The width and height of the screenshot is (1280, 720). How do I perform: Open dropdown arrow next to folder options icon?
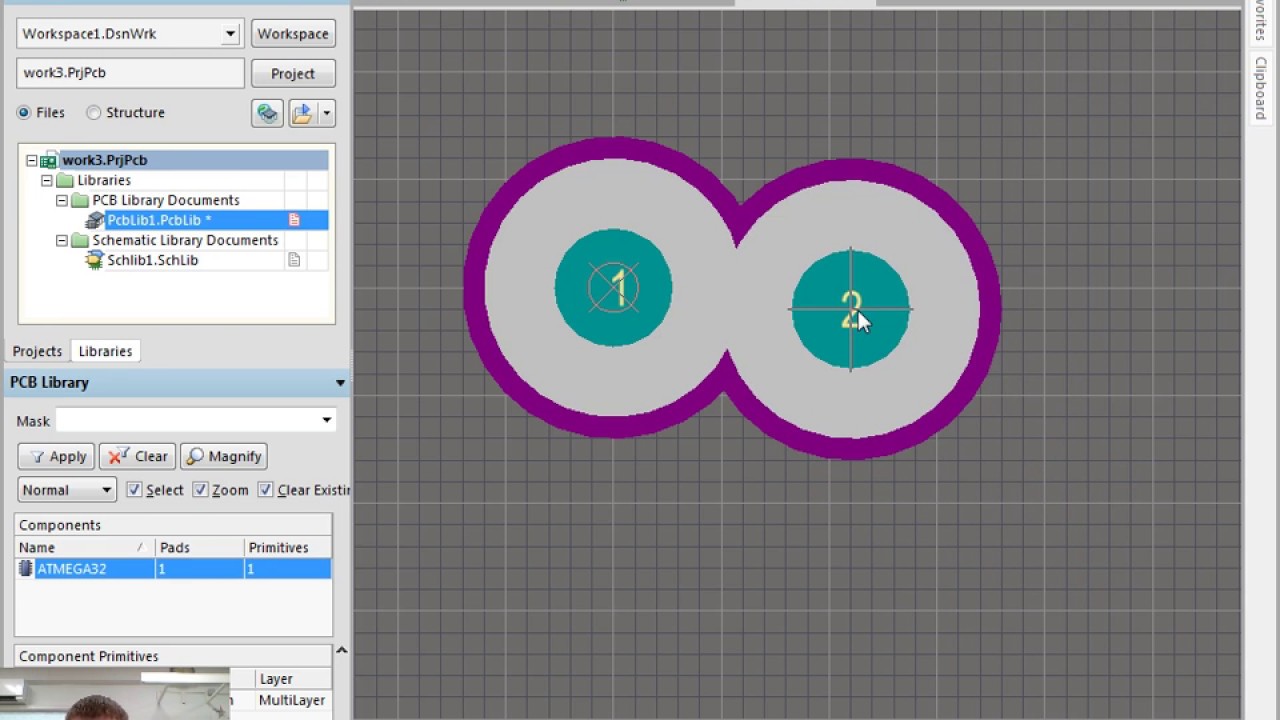[x=326, y=113]
